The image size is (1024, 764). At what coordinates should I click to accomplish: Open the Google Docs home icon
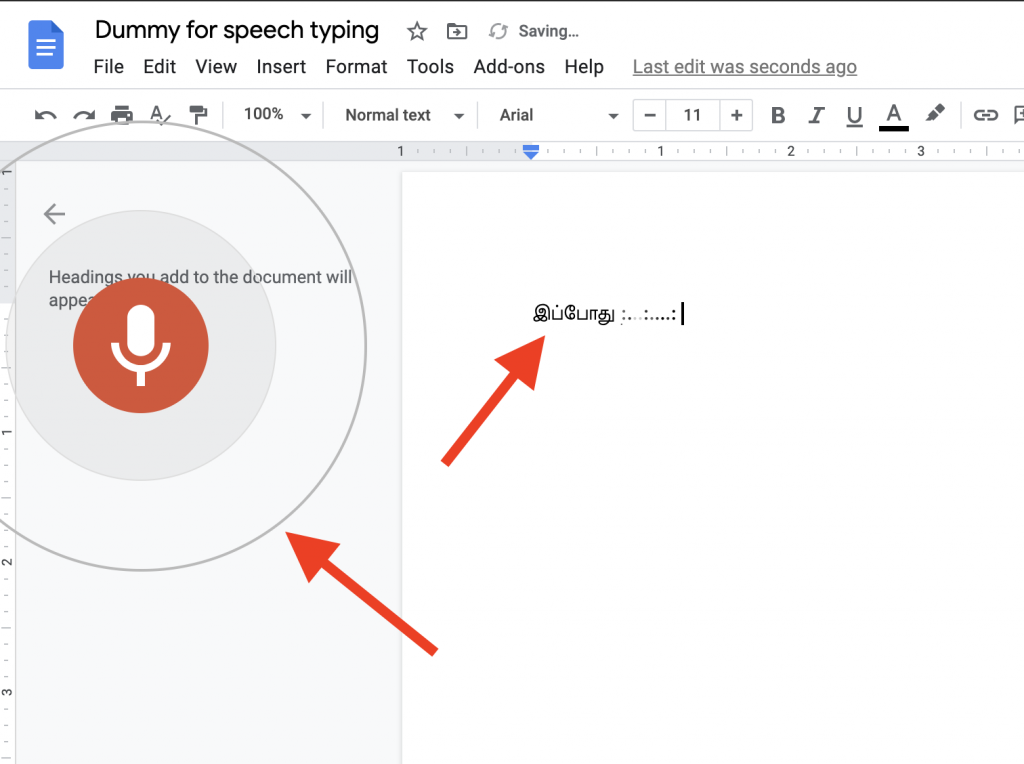click(46, 44)
